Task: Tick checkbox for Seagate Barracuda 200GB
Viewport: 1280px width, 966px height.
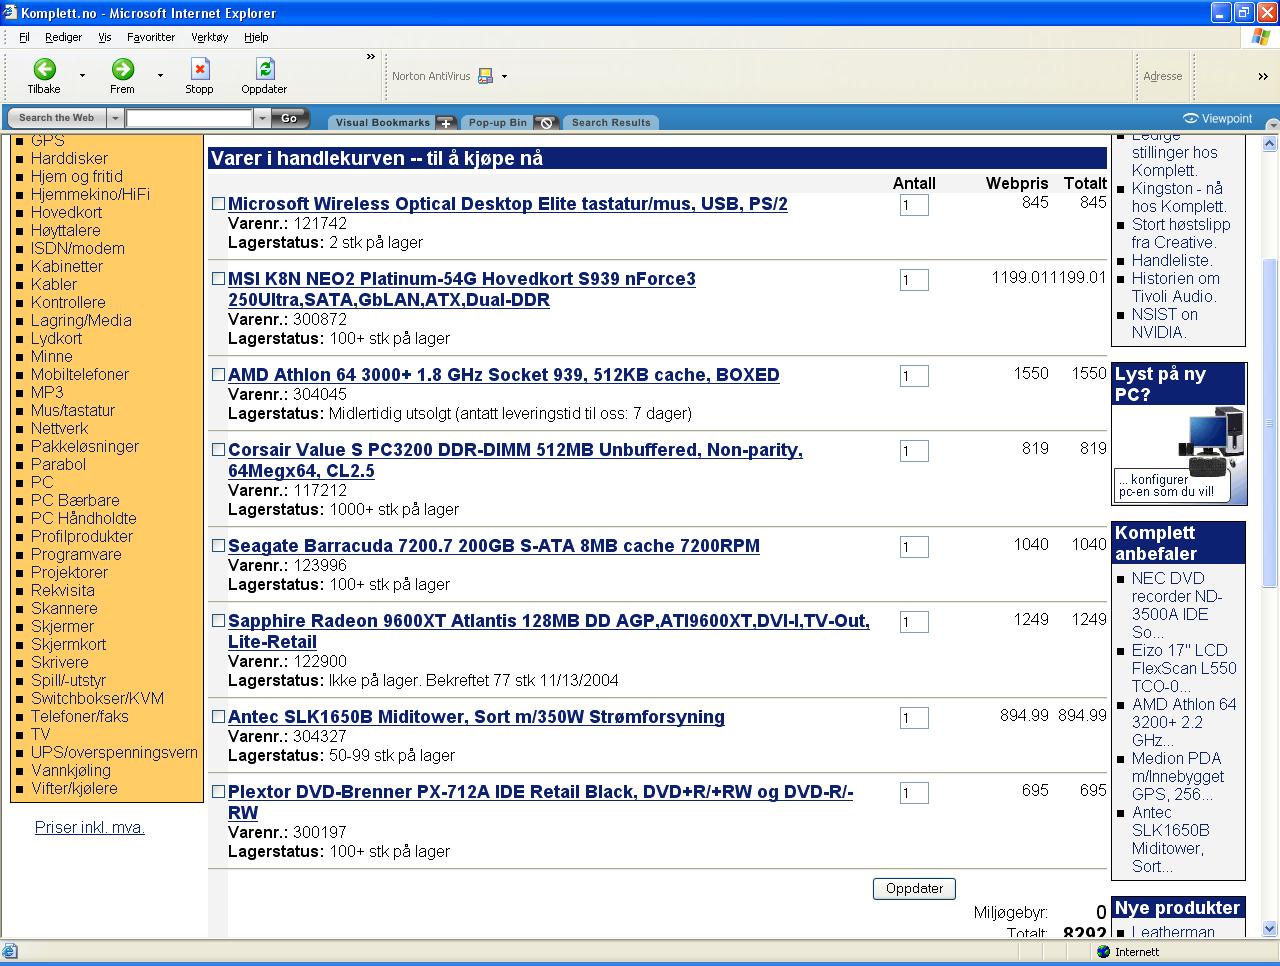Action: click(x=218, y=545)
